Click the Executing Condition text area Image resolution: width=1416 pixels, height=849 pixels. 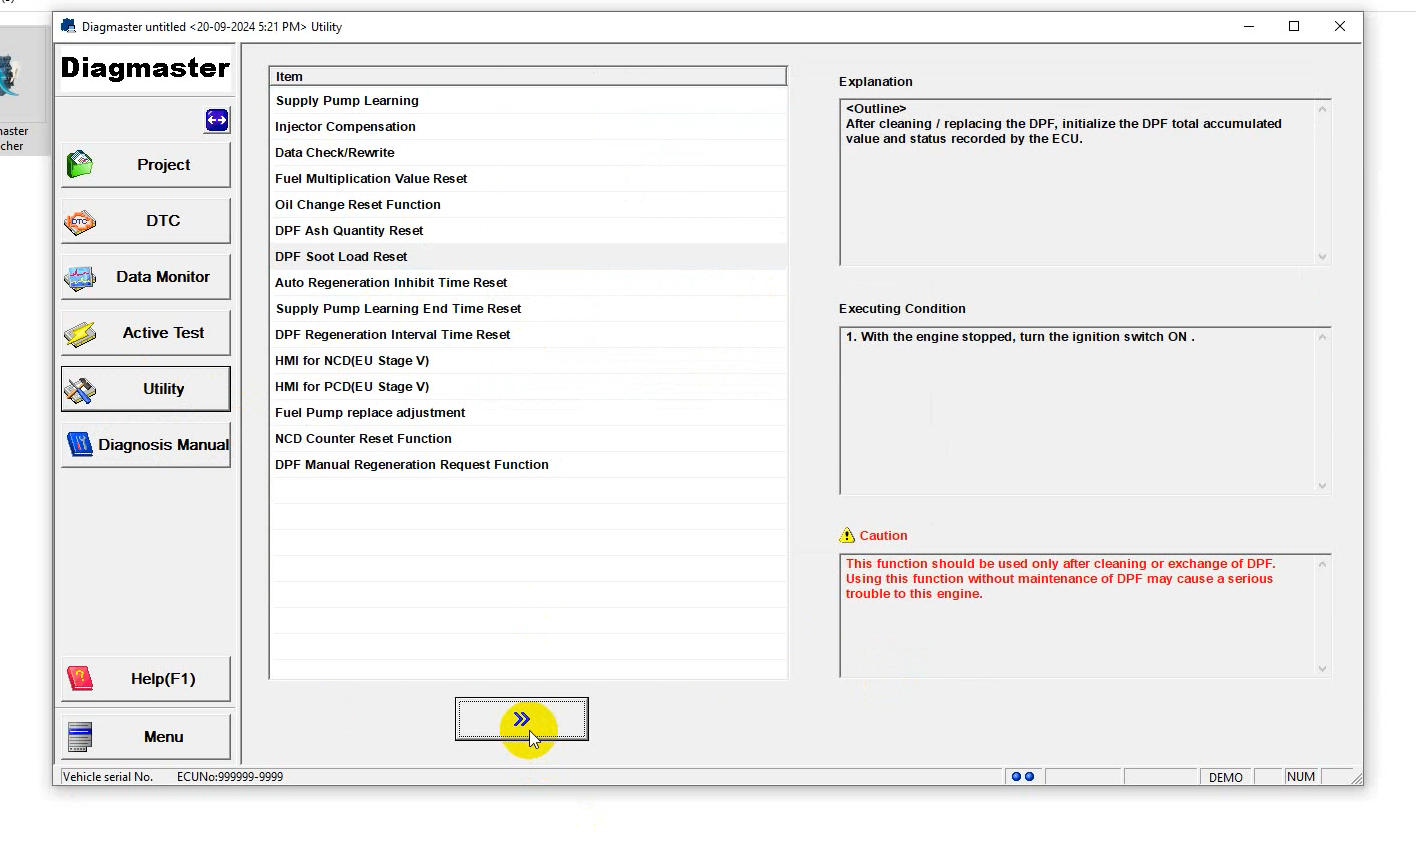click(x=1085, y=410)
